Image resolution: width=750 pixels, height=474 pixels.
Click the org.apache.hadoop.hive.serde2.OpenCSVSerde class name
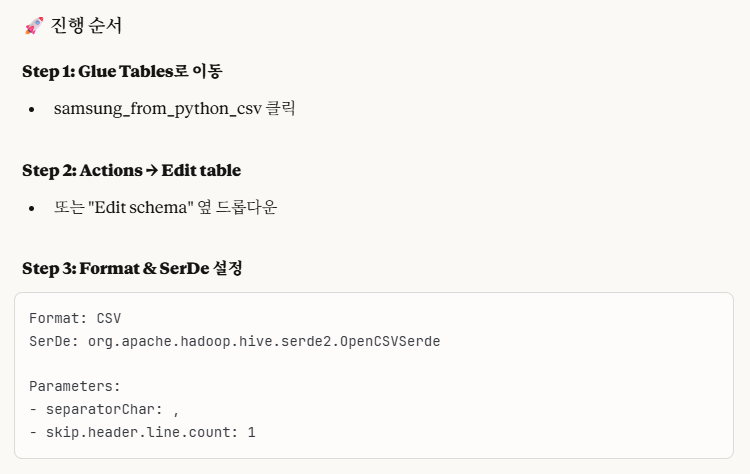(x=264, y=341)
